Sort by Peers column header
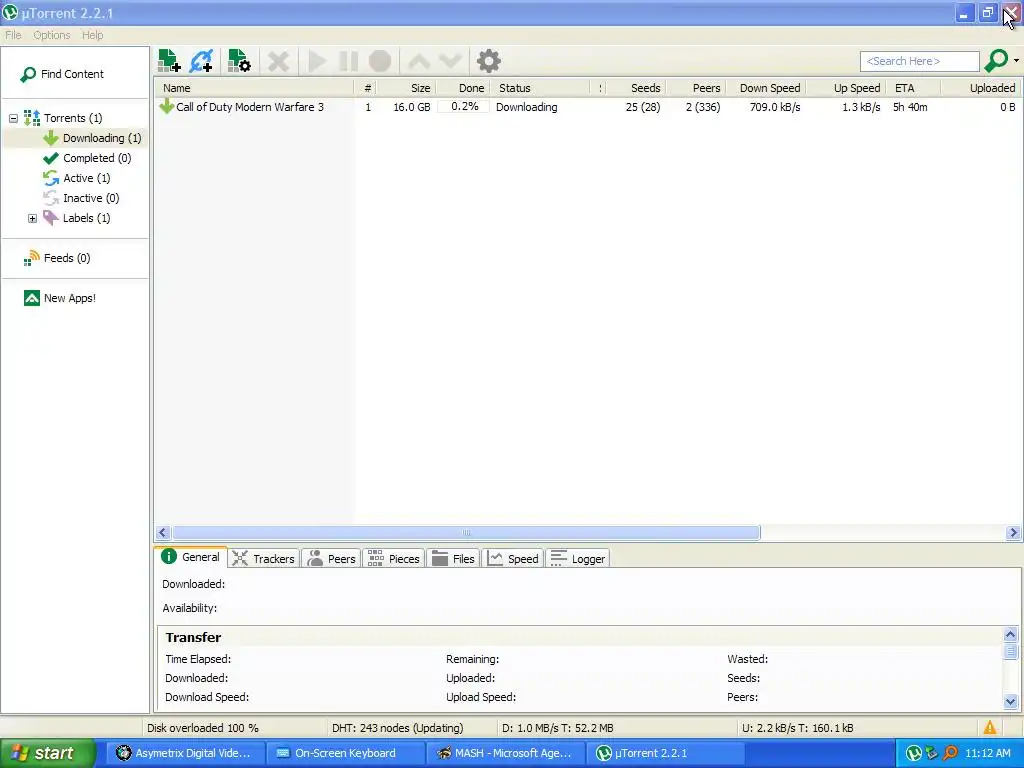 click(696, 88)
